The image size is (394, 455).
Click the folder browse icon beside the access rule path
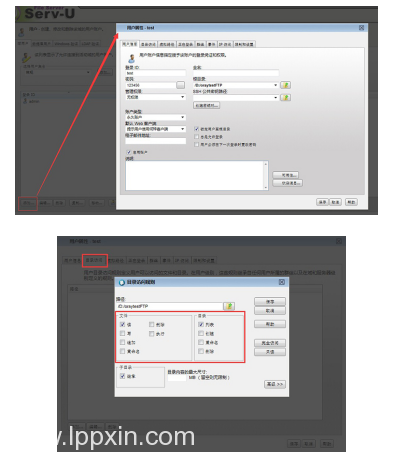tap(229, 306)
